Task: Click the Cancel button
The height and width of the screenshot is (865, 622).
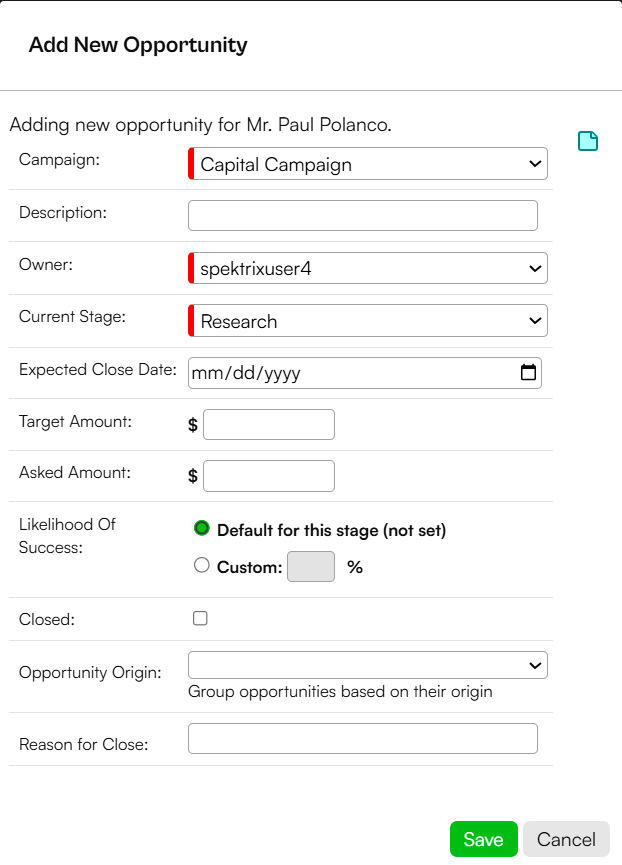Action: (566, 839)
